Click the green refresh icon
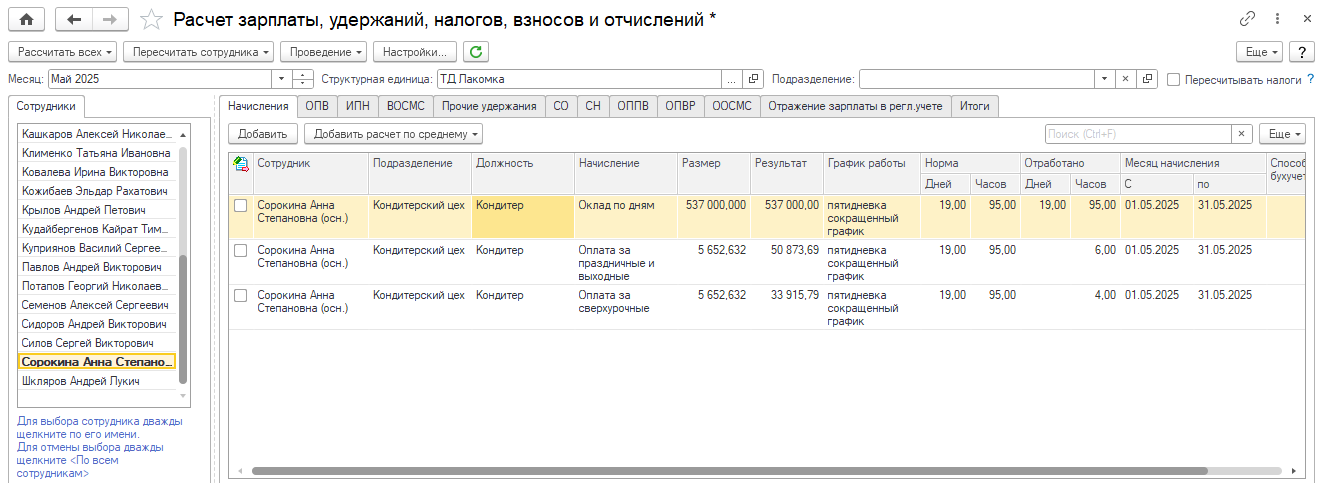Image resolution: width=1322 pixels, height=483 pixels. coord(477,51)
